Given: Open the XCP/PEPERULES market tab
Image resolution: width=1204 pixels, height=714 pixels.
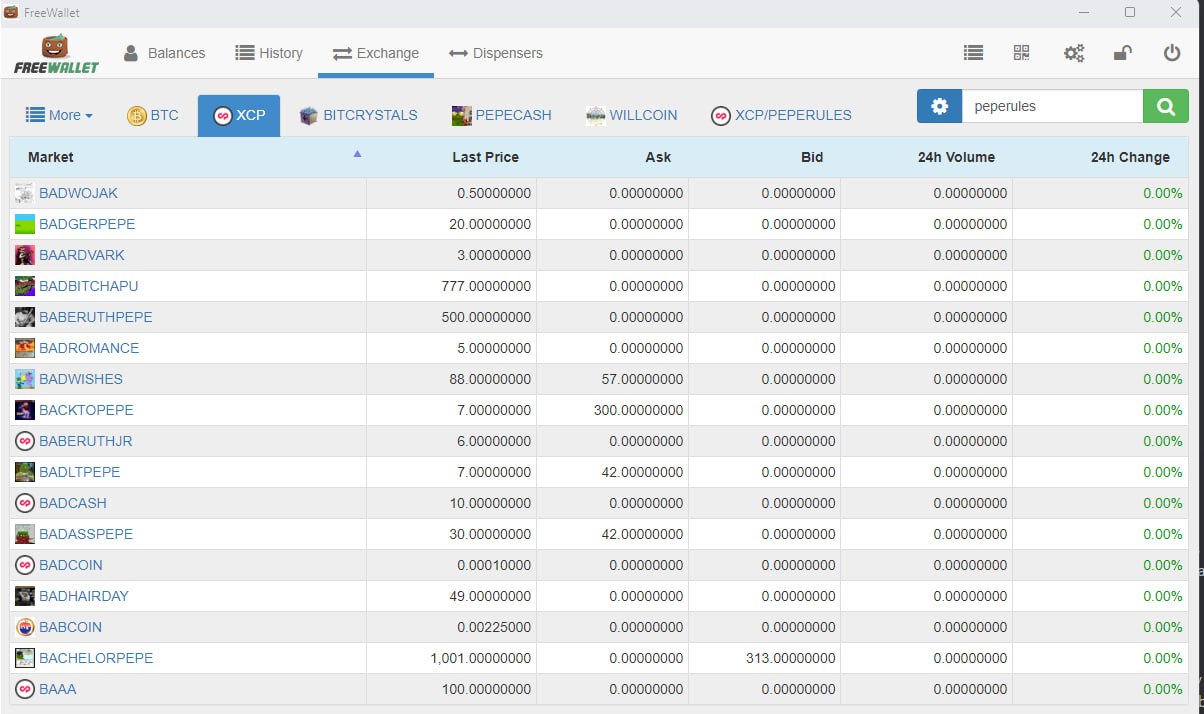Looking at the screenshot, I should click(x=781, y=115).
